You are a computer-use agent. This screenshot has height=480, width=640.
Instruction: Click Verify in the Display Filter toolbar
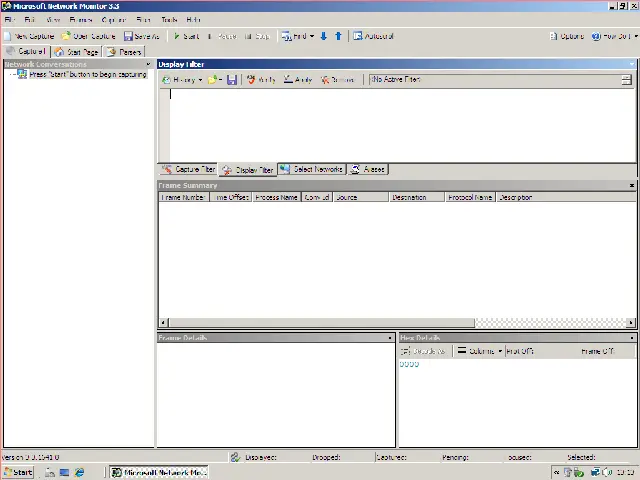pyautogui.click(x=261, y=80)
